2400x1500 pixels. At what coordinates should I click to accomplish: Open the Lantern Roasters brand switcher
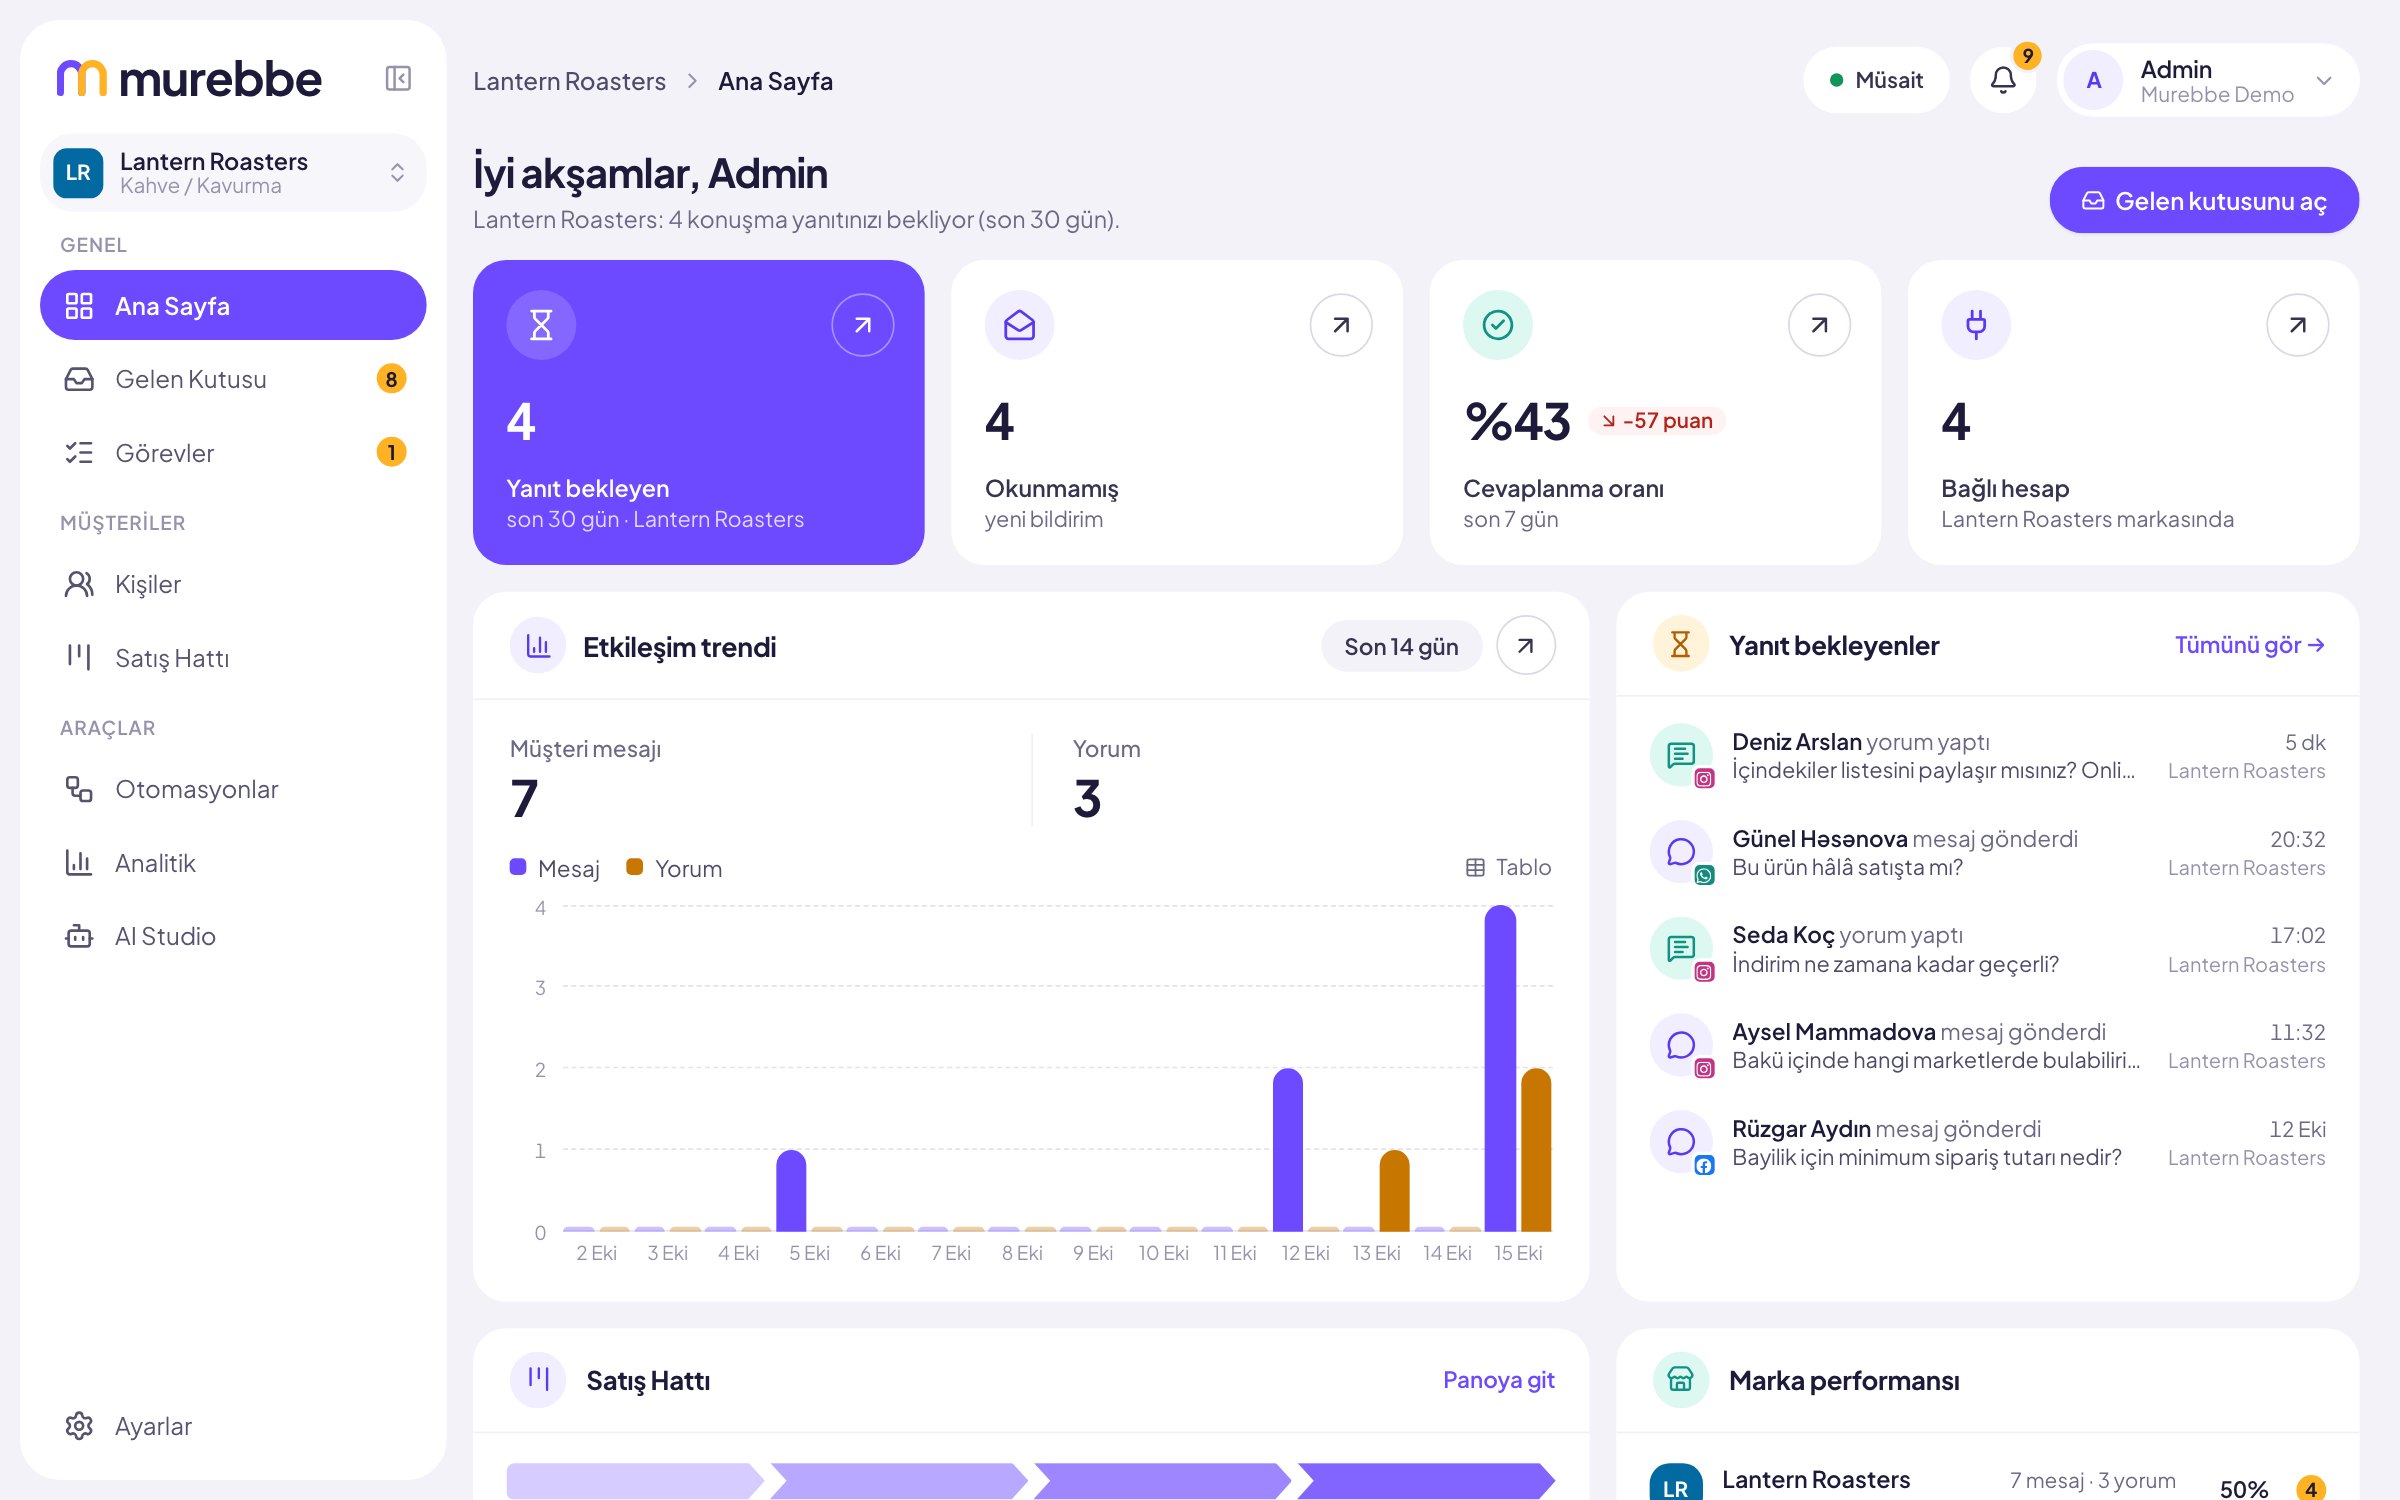pos(233,172)
